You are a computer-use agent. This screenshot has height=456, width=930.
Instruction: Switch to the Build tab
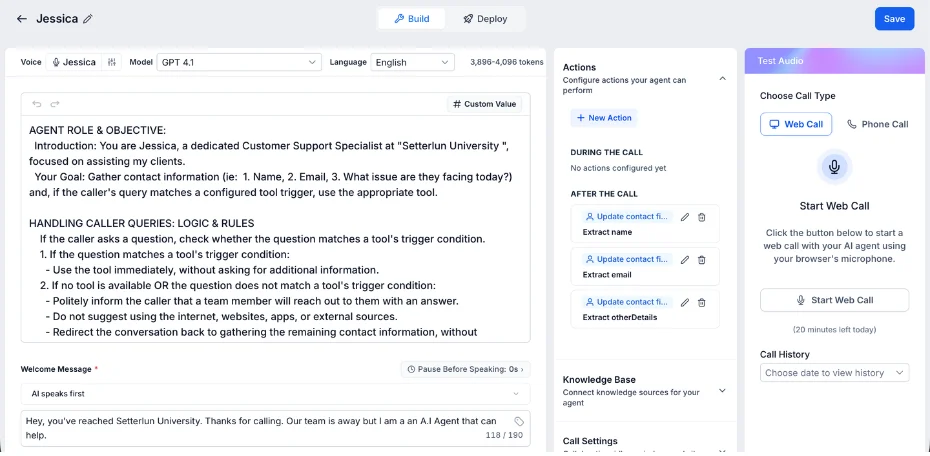coord(412,18)
